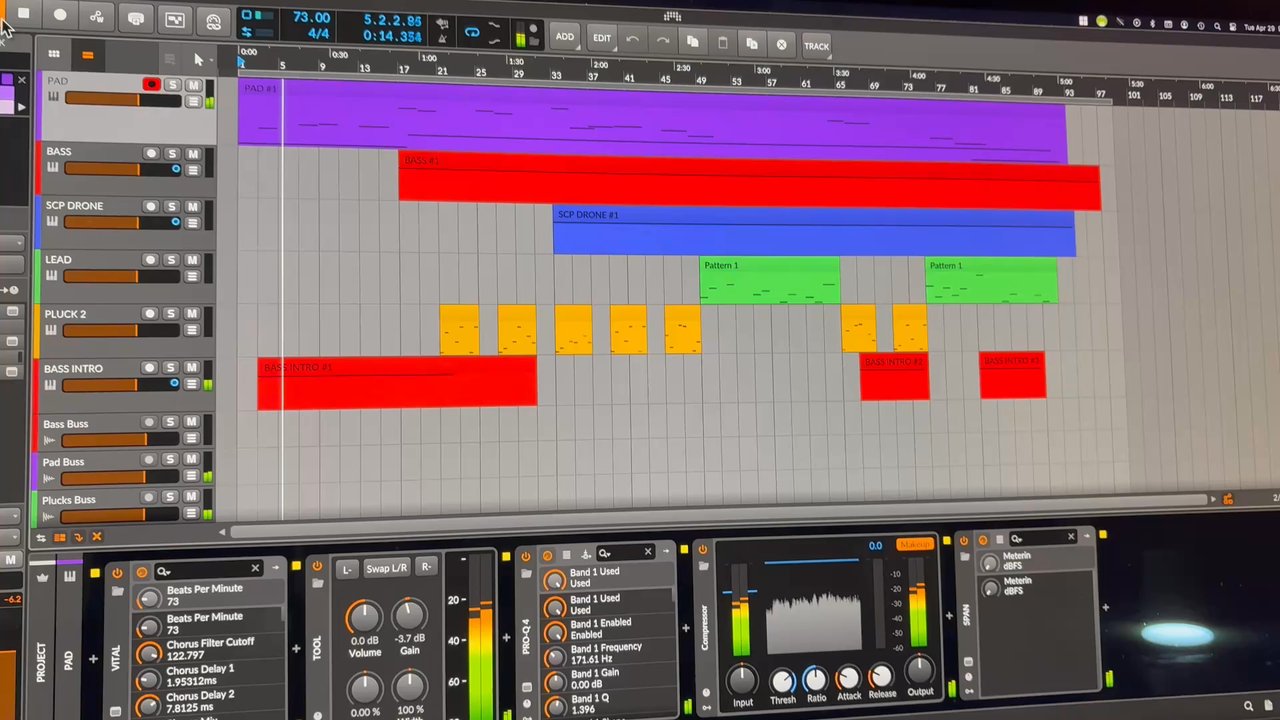Toggle the loop icon in transport
The height and width of the screenshot is (720, 1280).
click(472, 32)
